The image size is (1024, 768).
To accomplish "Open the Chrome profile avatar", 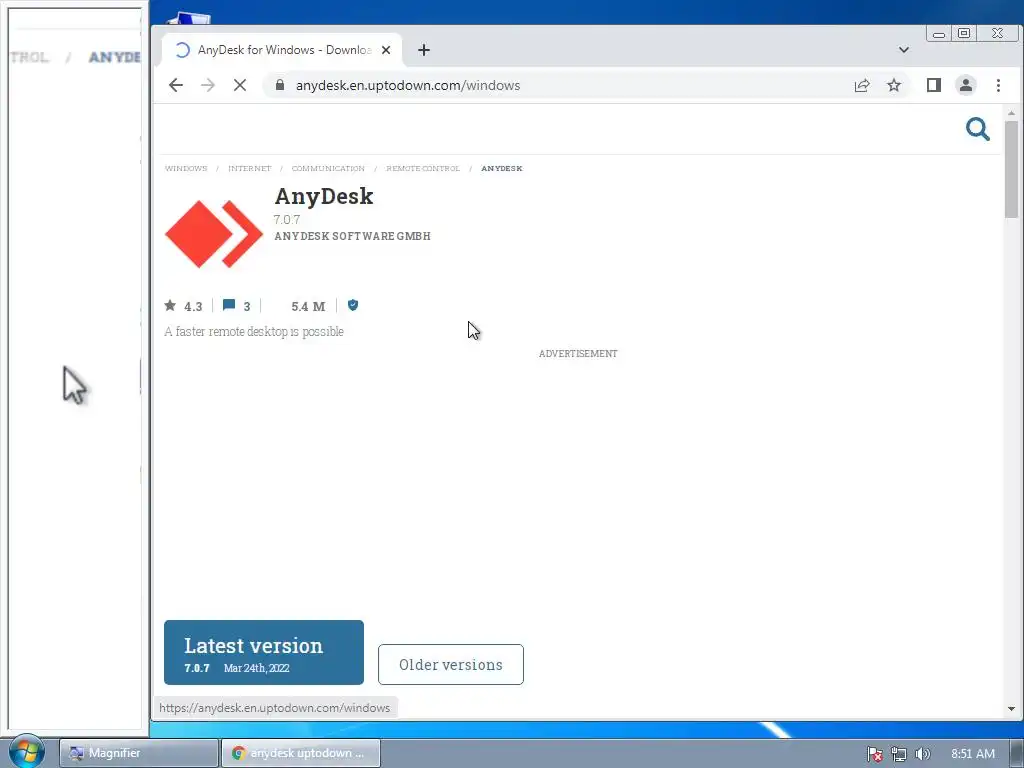I will 966,85.
